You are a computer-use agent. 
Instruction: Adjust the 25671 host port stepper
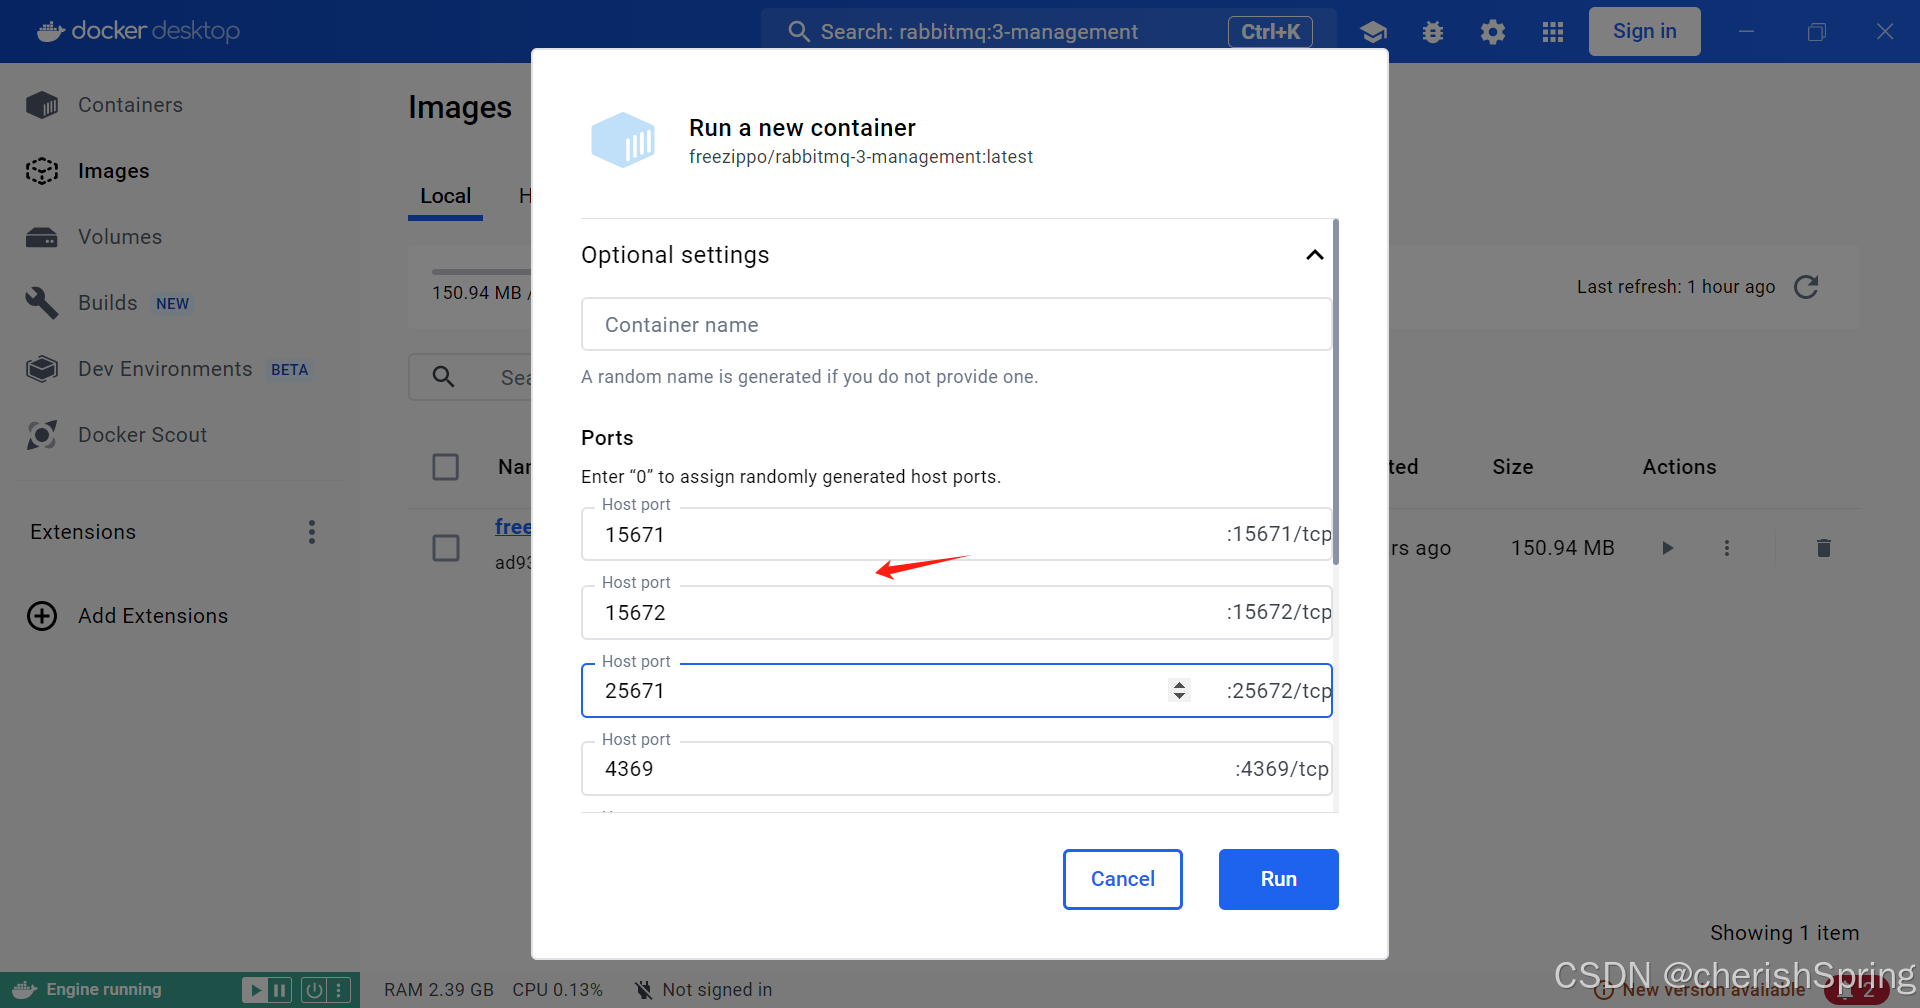tap(1180, 690)
